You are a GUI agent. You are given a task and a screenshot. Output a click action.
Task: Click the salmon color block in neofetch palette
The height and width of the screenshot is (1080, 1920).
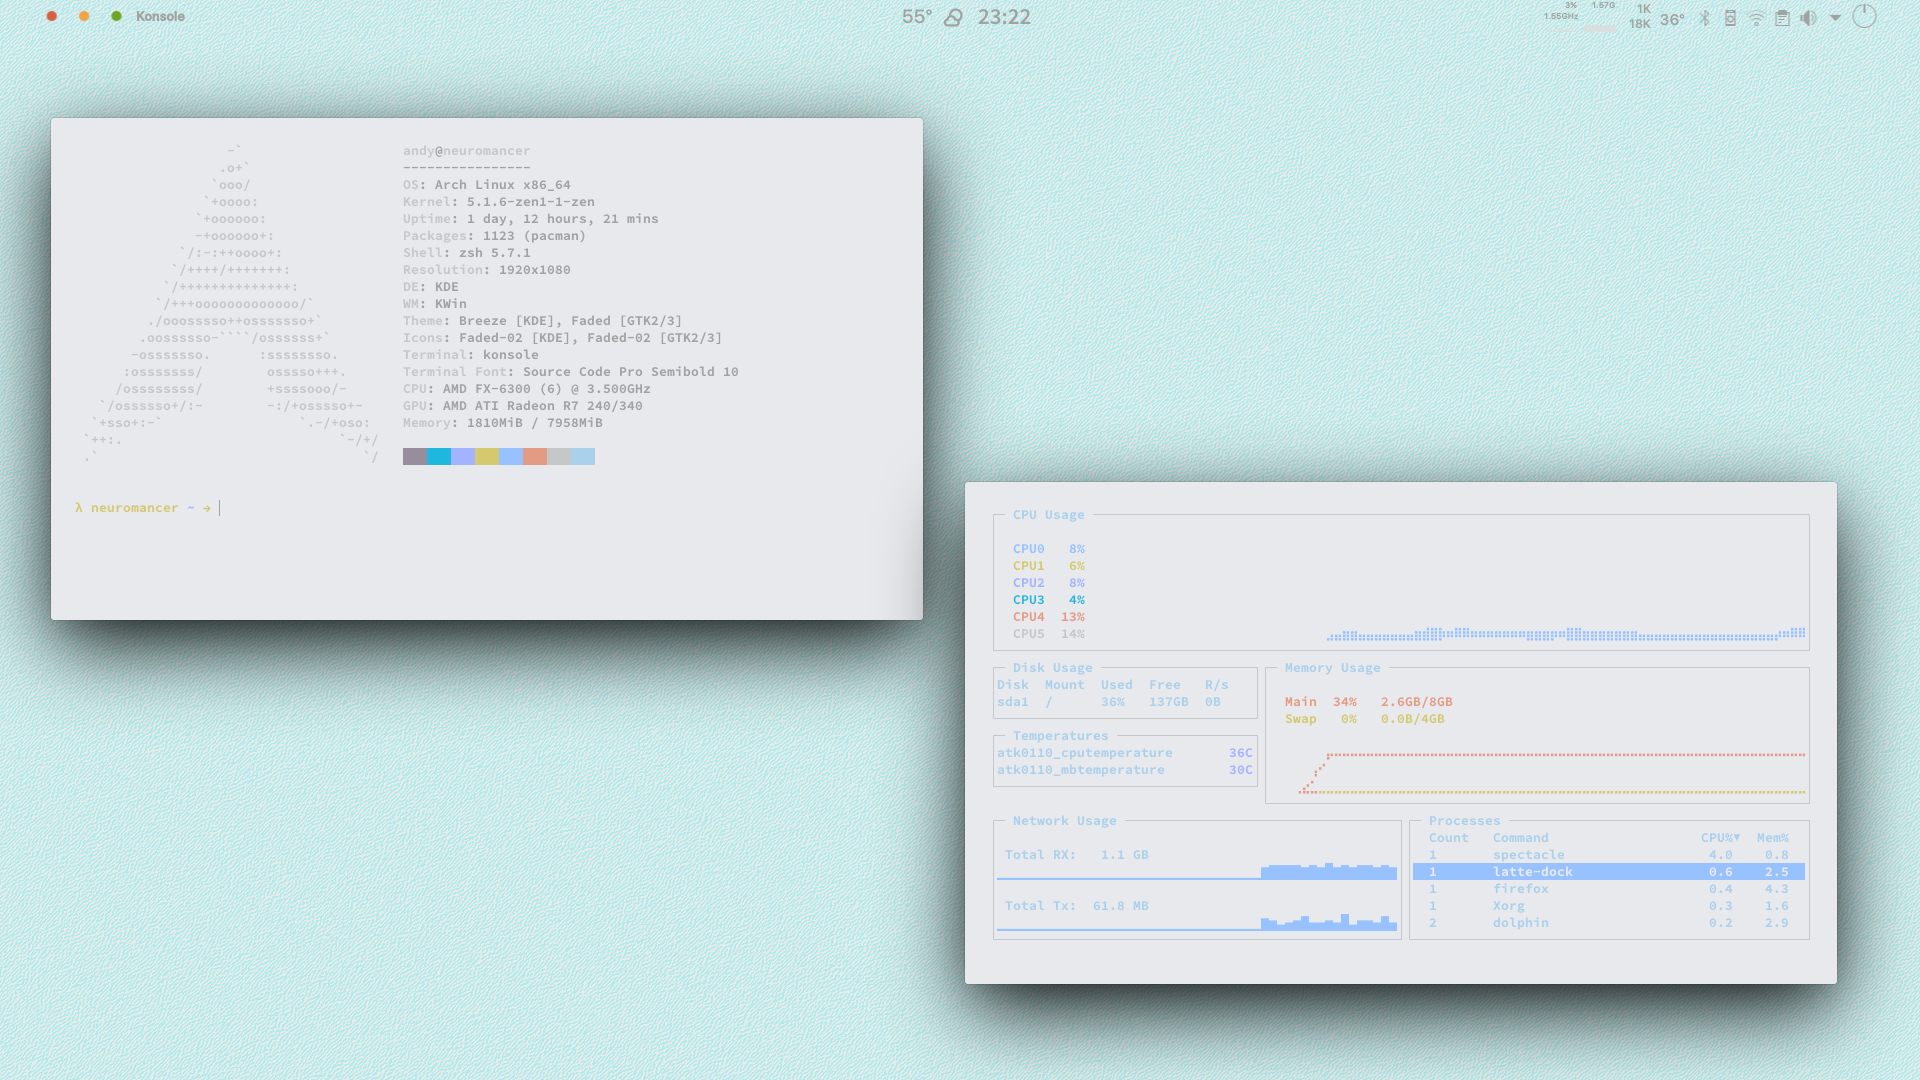(535, 456)
